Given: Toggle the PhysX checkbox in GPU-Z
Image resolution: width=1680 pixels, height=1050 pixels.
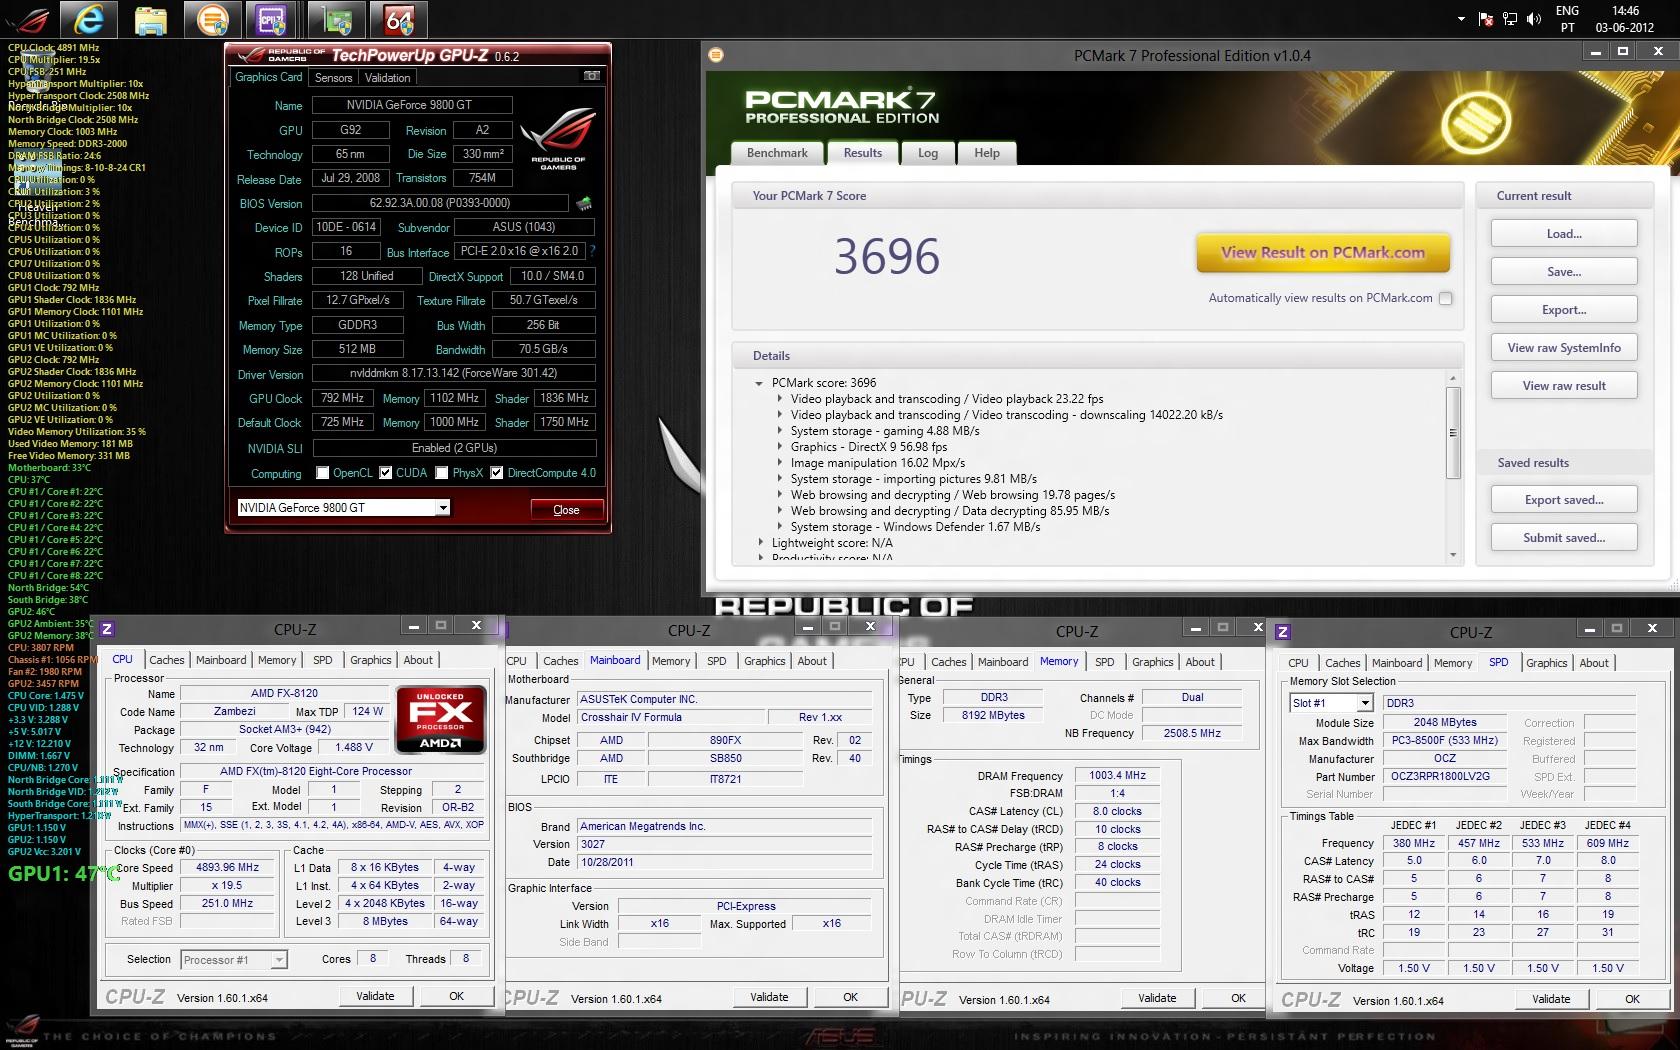Looking at the screenshot, I should click(441, 473).
